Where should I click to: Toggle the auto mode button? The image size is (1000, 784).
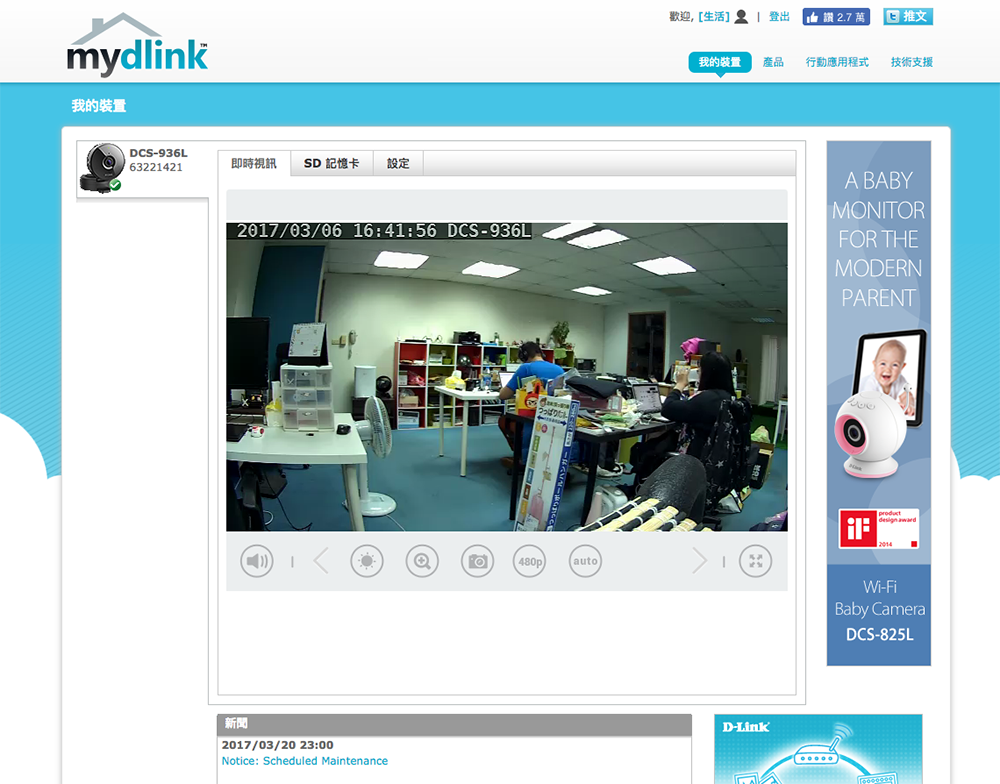(x=585, y=561)
